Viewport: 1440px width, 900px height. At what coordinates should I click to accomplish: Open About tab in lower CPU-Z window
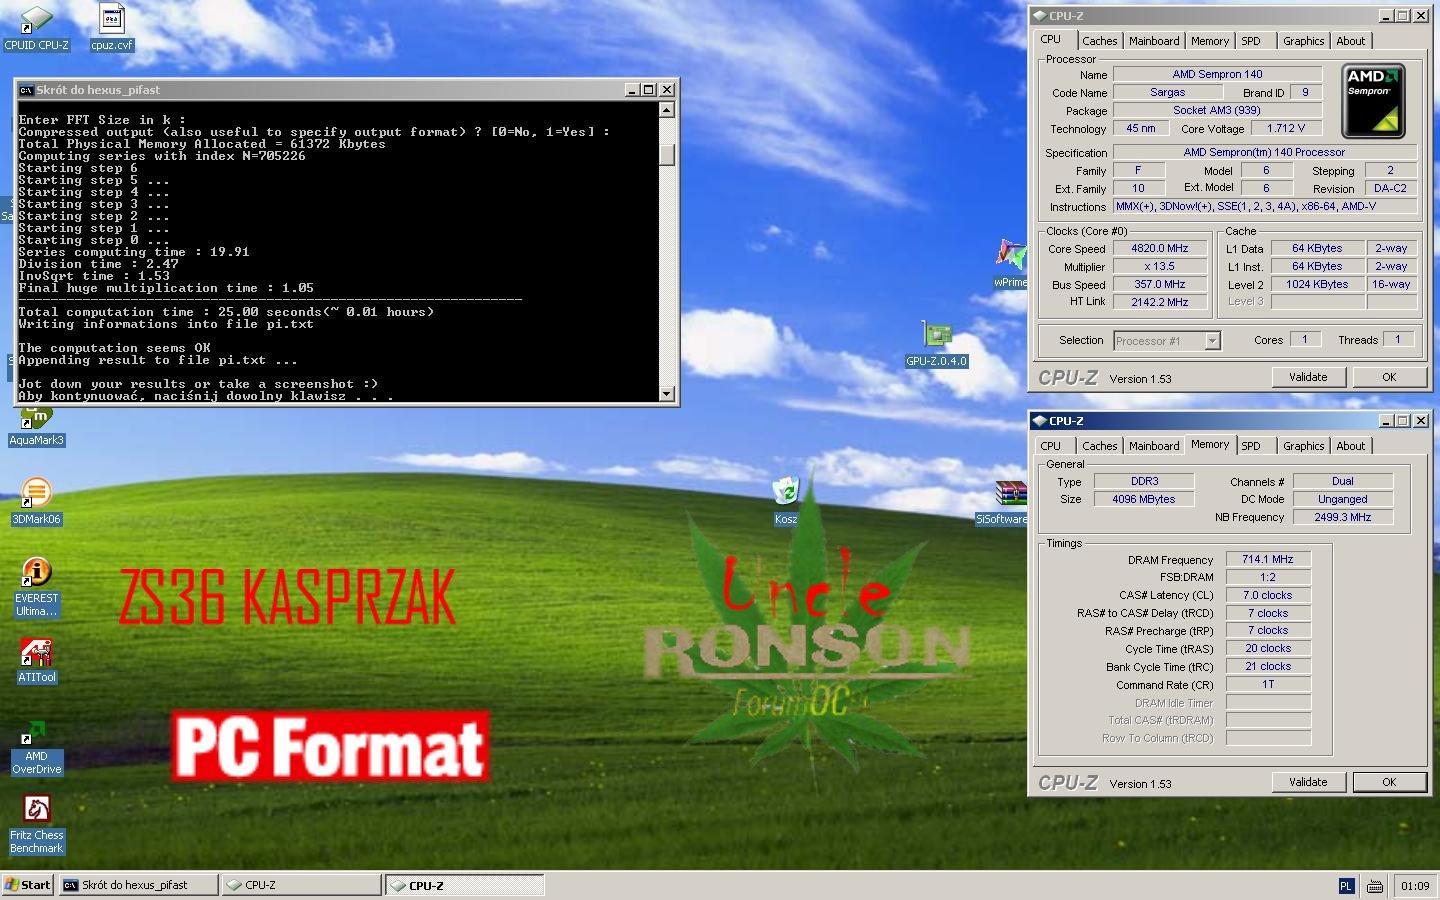pyautogui.click(x=1351, y=446)
